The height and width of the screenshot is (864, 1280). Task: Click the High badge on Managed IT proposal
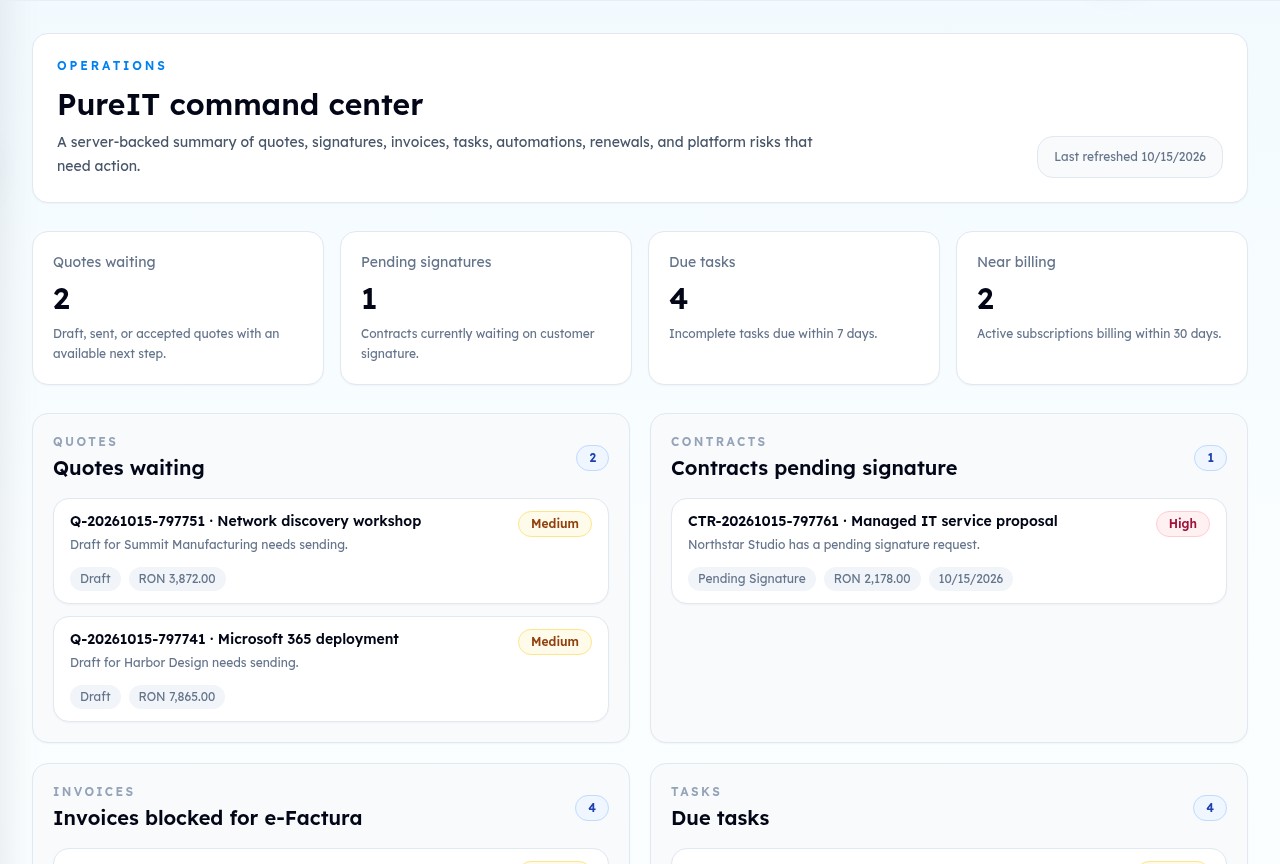(x=1183, y=524)
